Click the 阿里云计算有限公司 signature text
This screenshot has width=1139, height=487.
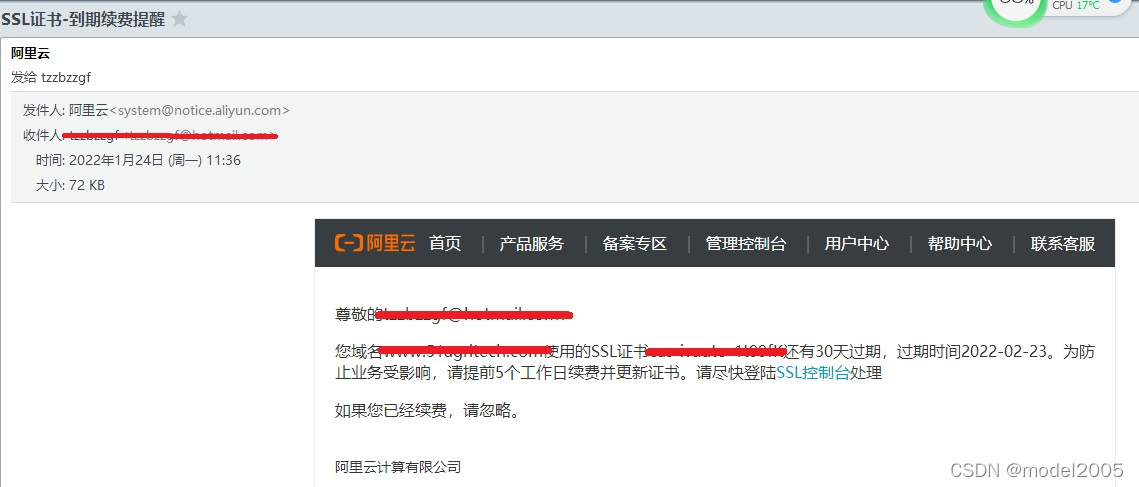click(398, 467)
